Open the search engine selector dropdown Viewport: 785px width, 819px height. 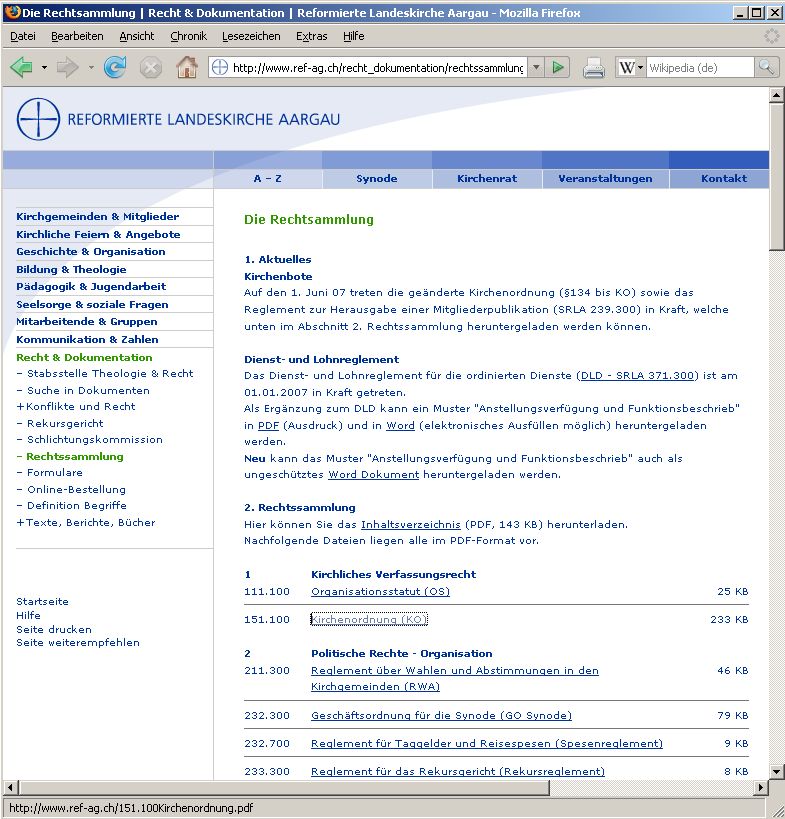pos(640,67)
